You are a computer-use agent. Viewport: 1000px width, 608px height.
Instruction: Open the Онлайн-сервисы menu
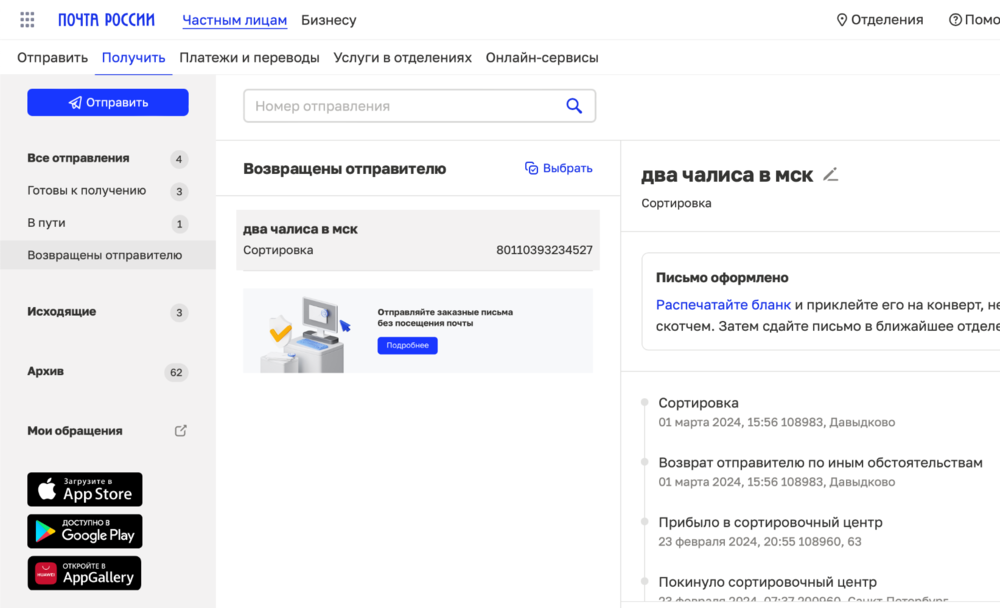click(x=541, y=57)
